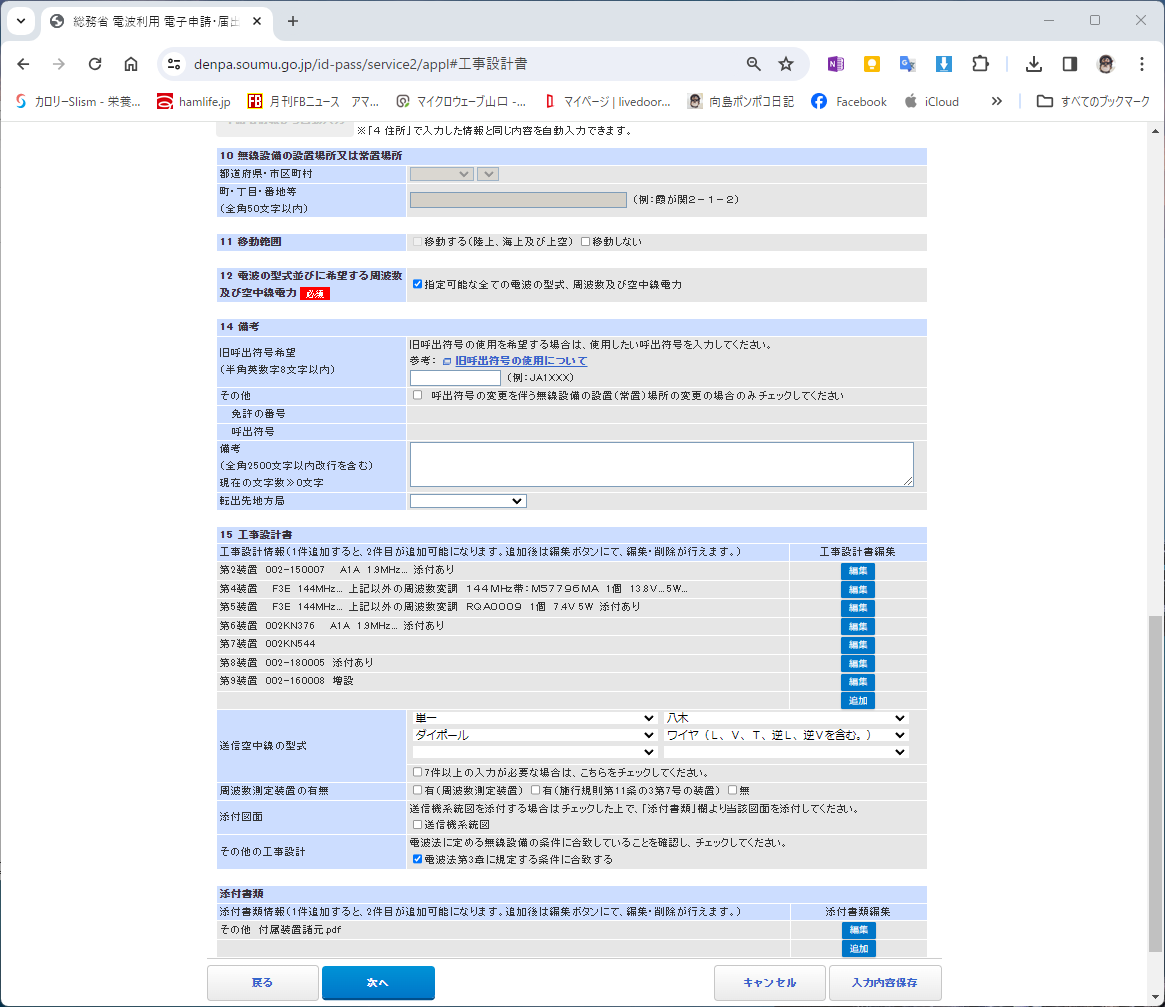Viewport: 1165px width, 1007px height.
Task: Open the Facebook bookmark
Action: coord(848,102)
